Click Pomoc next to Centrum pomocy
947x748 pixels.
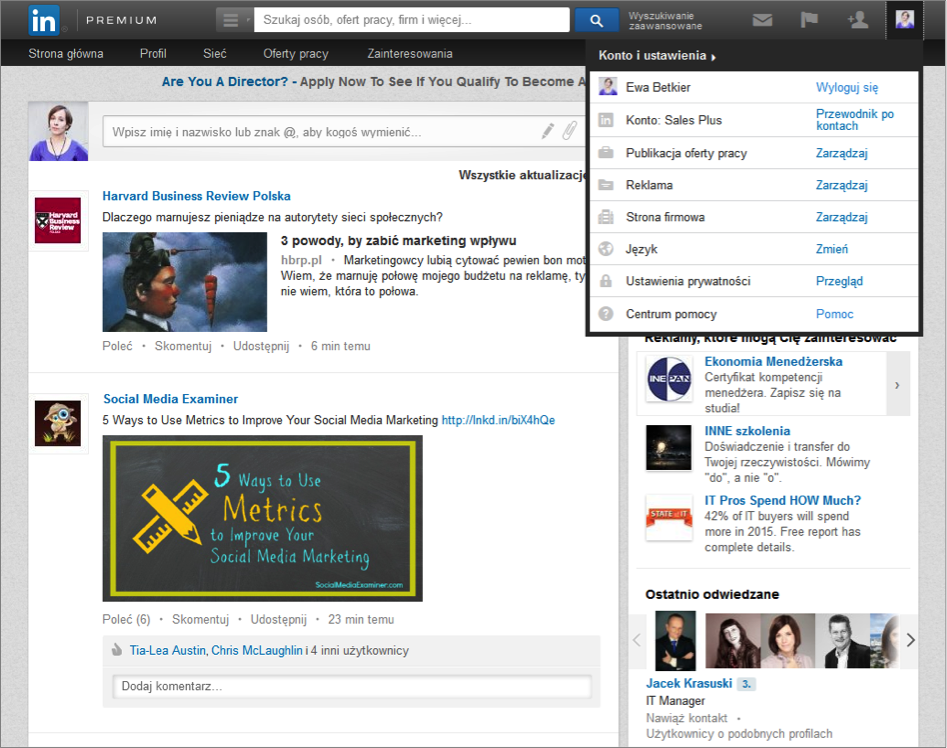(834, 314)
